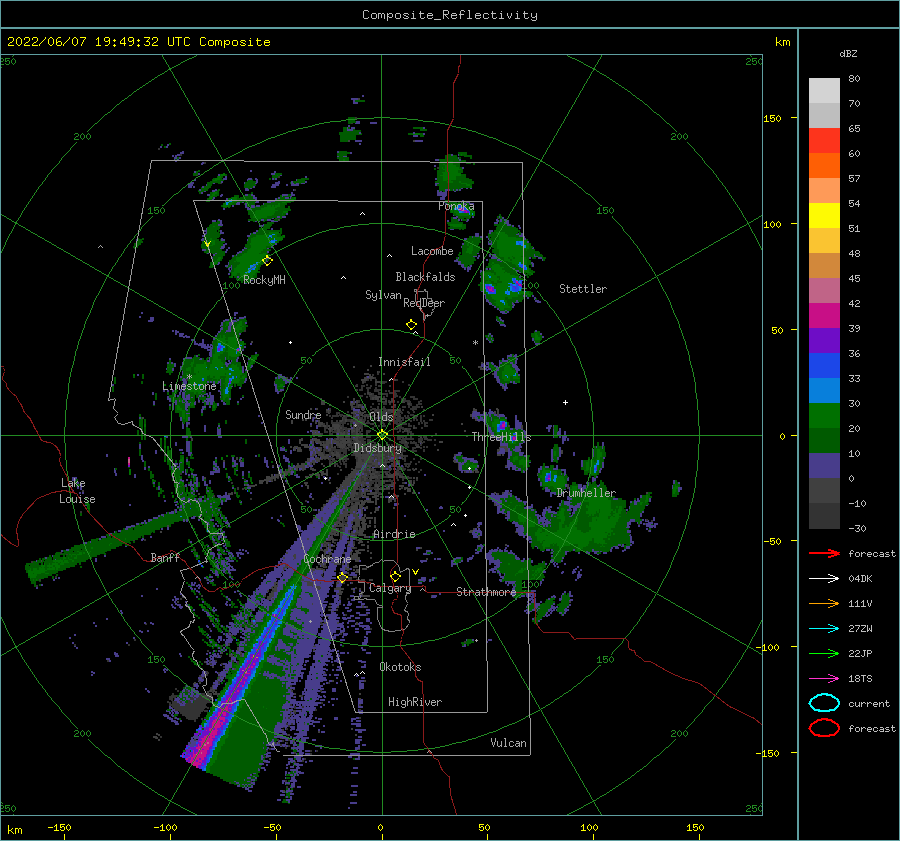Click the Composite_Reflectivity title text

point(450,15)
